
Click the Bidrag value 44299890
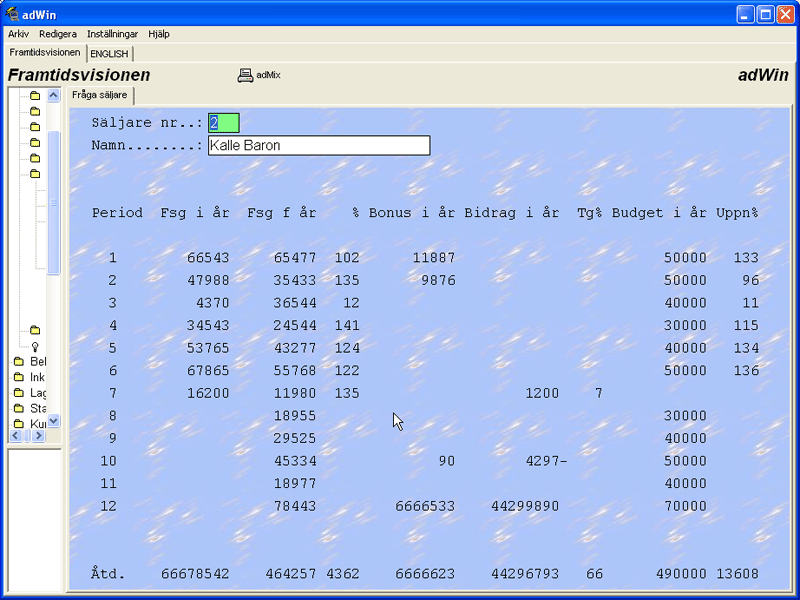[x=524, y=506]
